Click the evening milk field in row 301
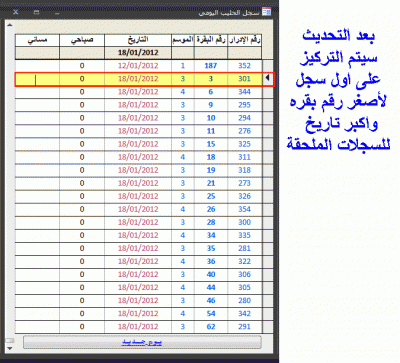The image size is (400, 363). [x=37, y=79]
